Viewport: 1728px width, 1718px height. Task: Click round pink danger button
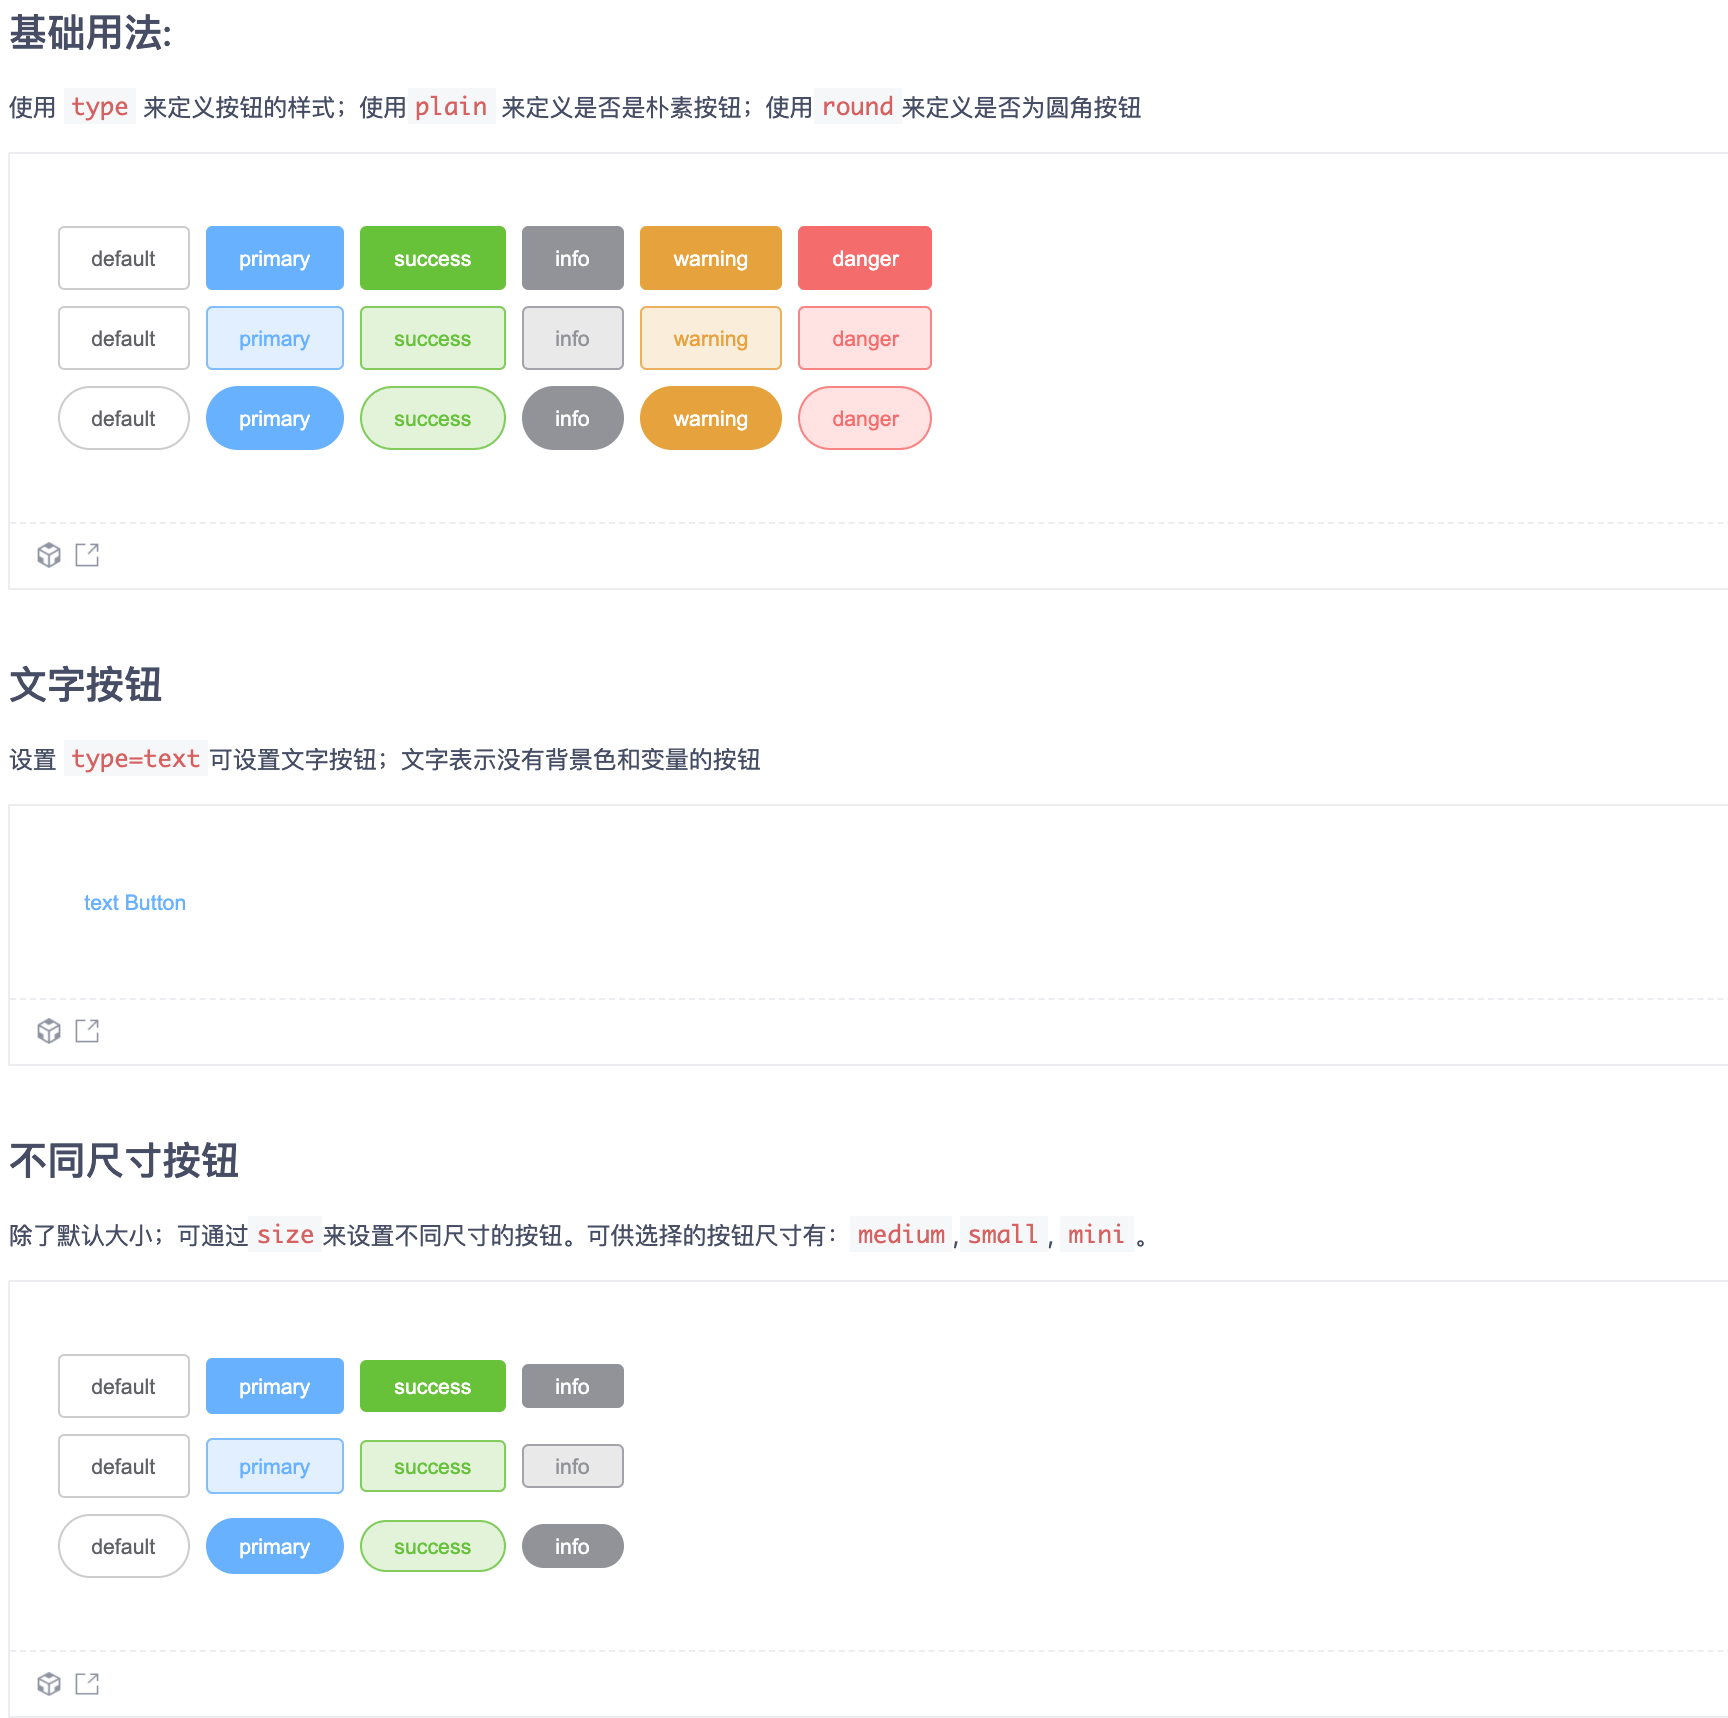(865, 418)
